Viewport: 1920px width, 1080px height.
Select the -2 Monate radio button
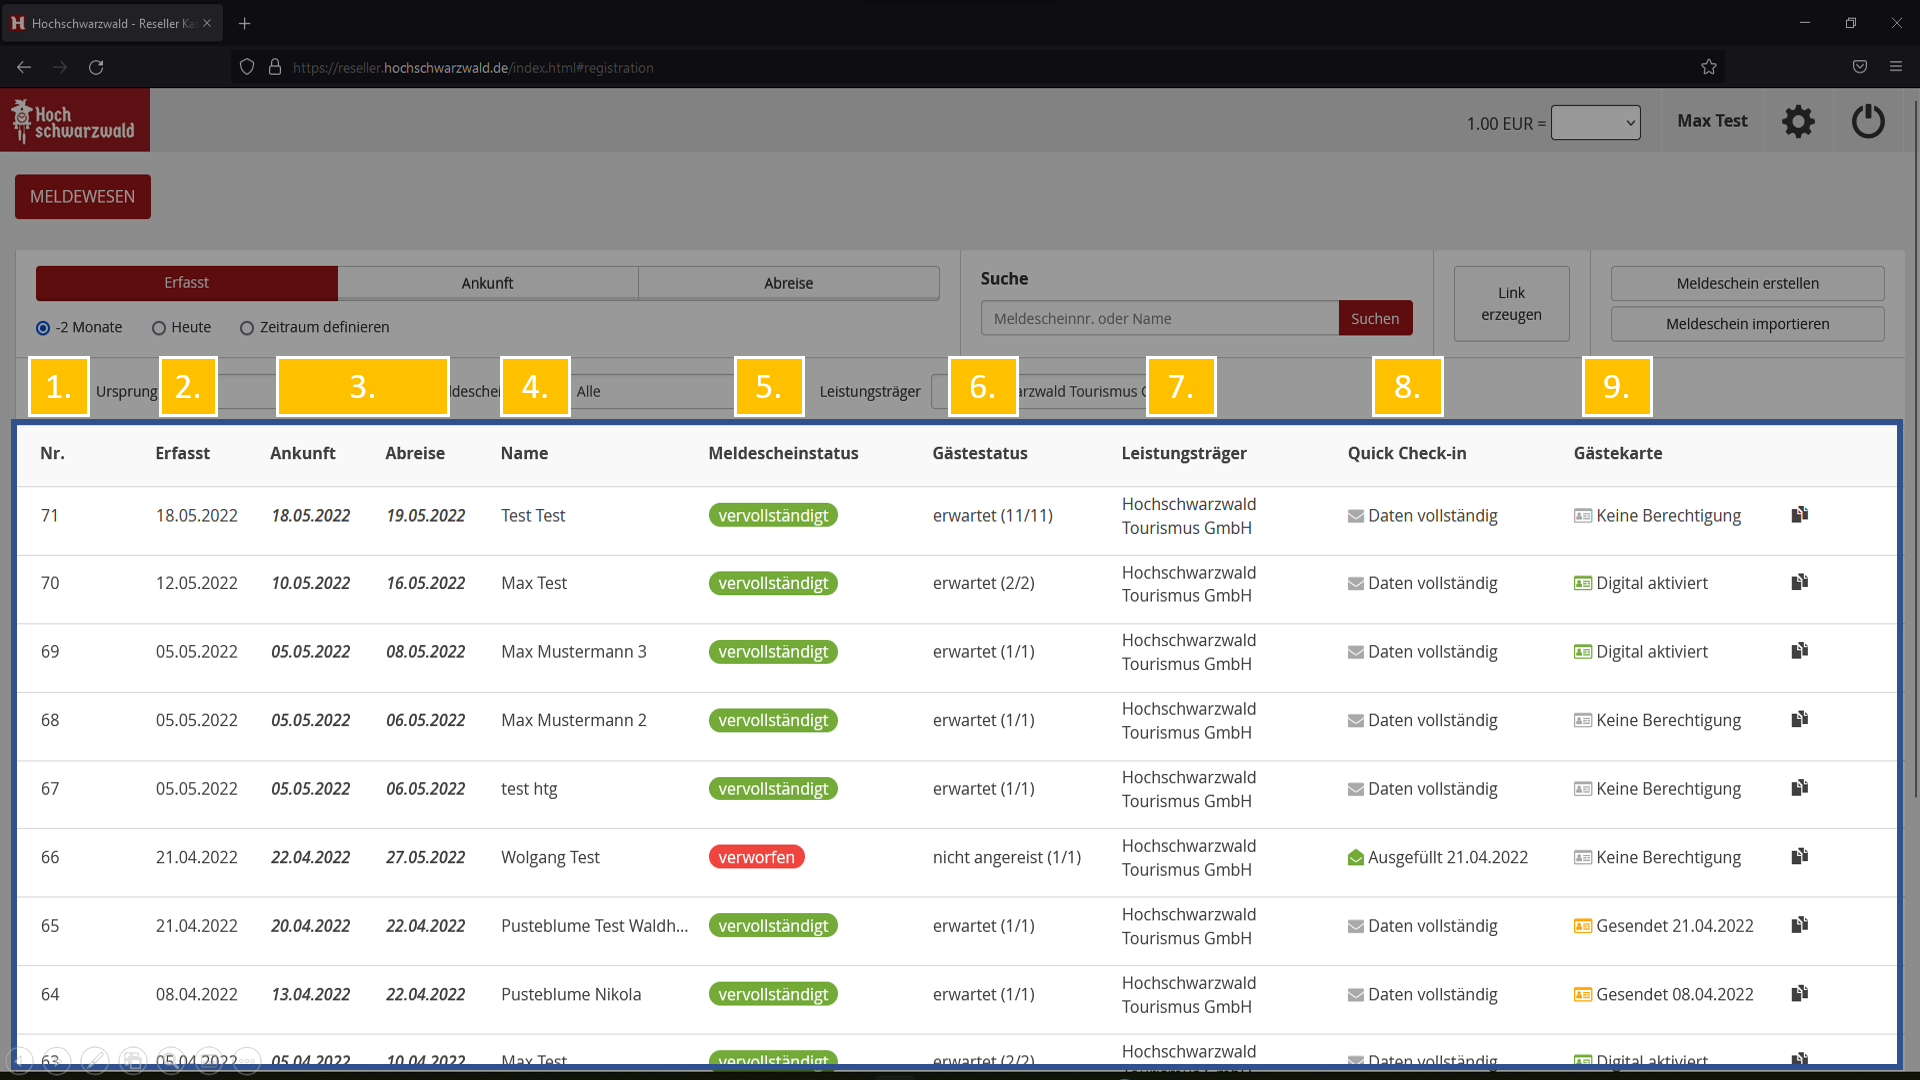pos(43,328)
